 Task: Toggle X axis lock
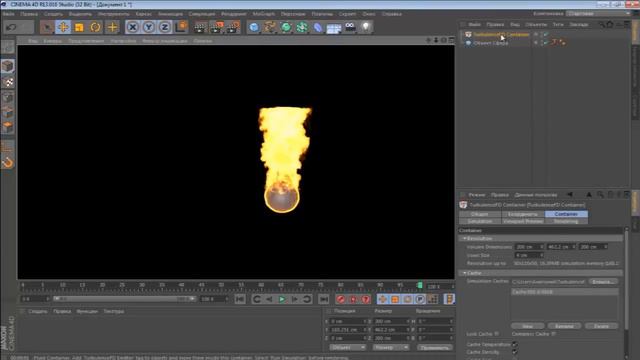pos(132,27)
